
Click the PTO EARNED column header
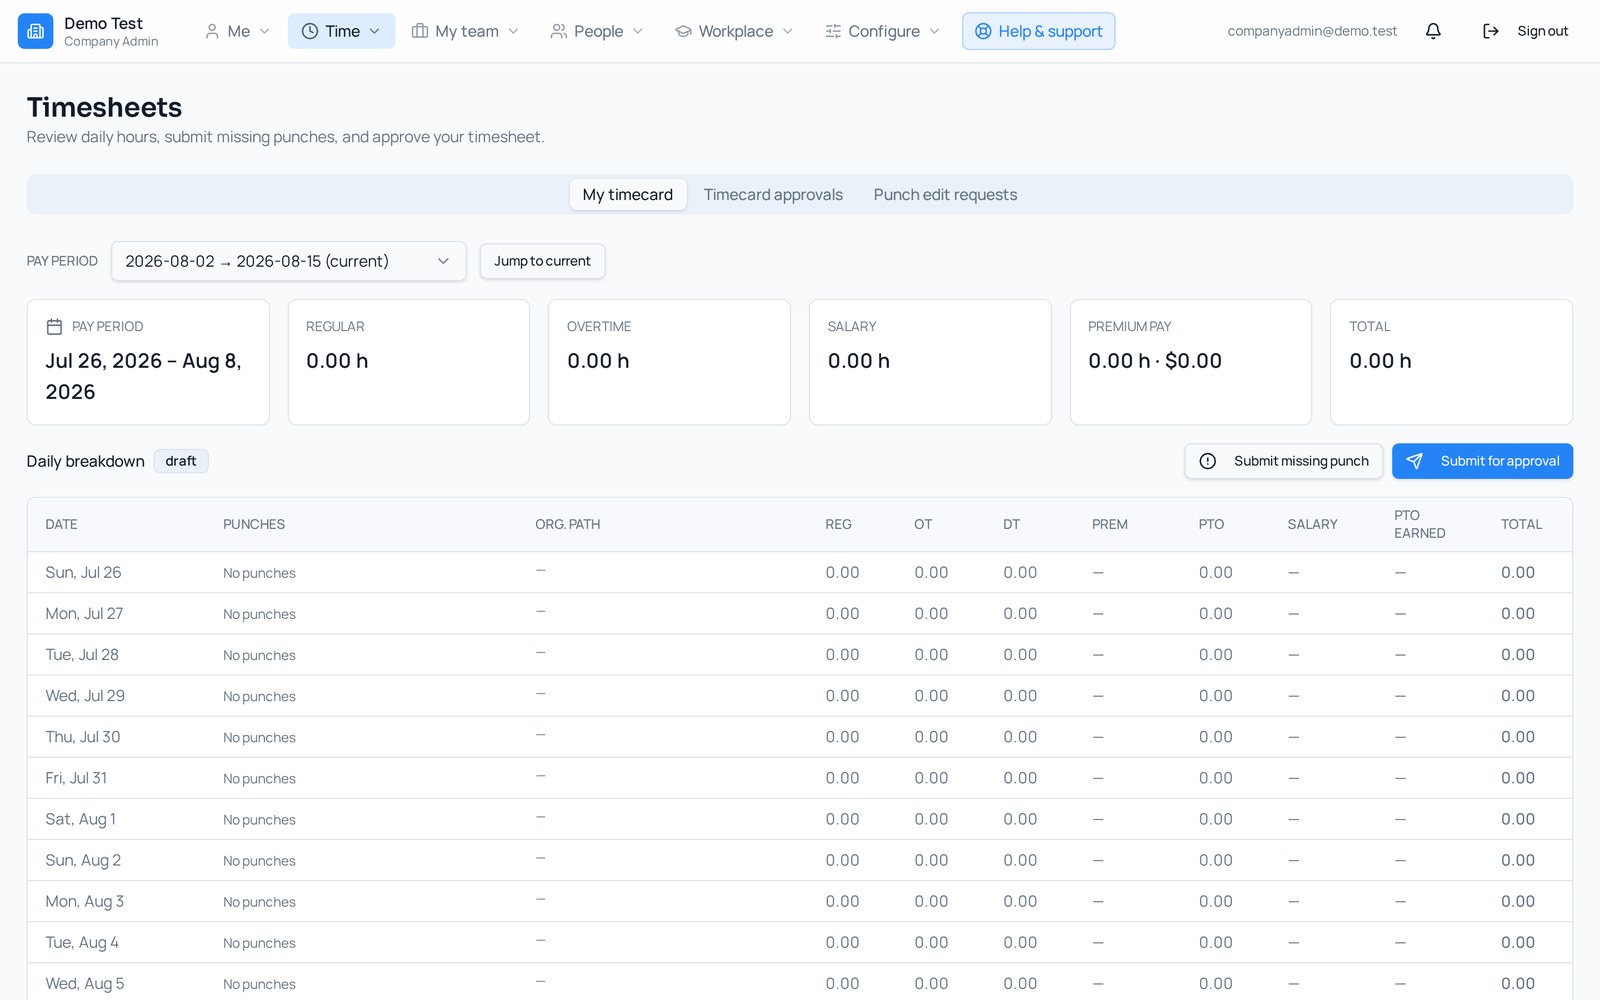coord(1420,524)
